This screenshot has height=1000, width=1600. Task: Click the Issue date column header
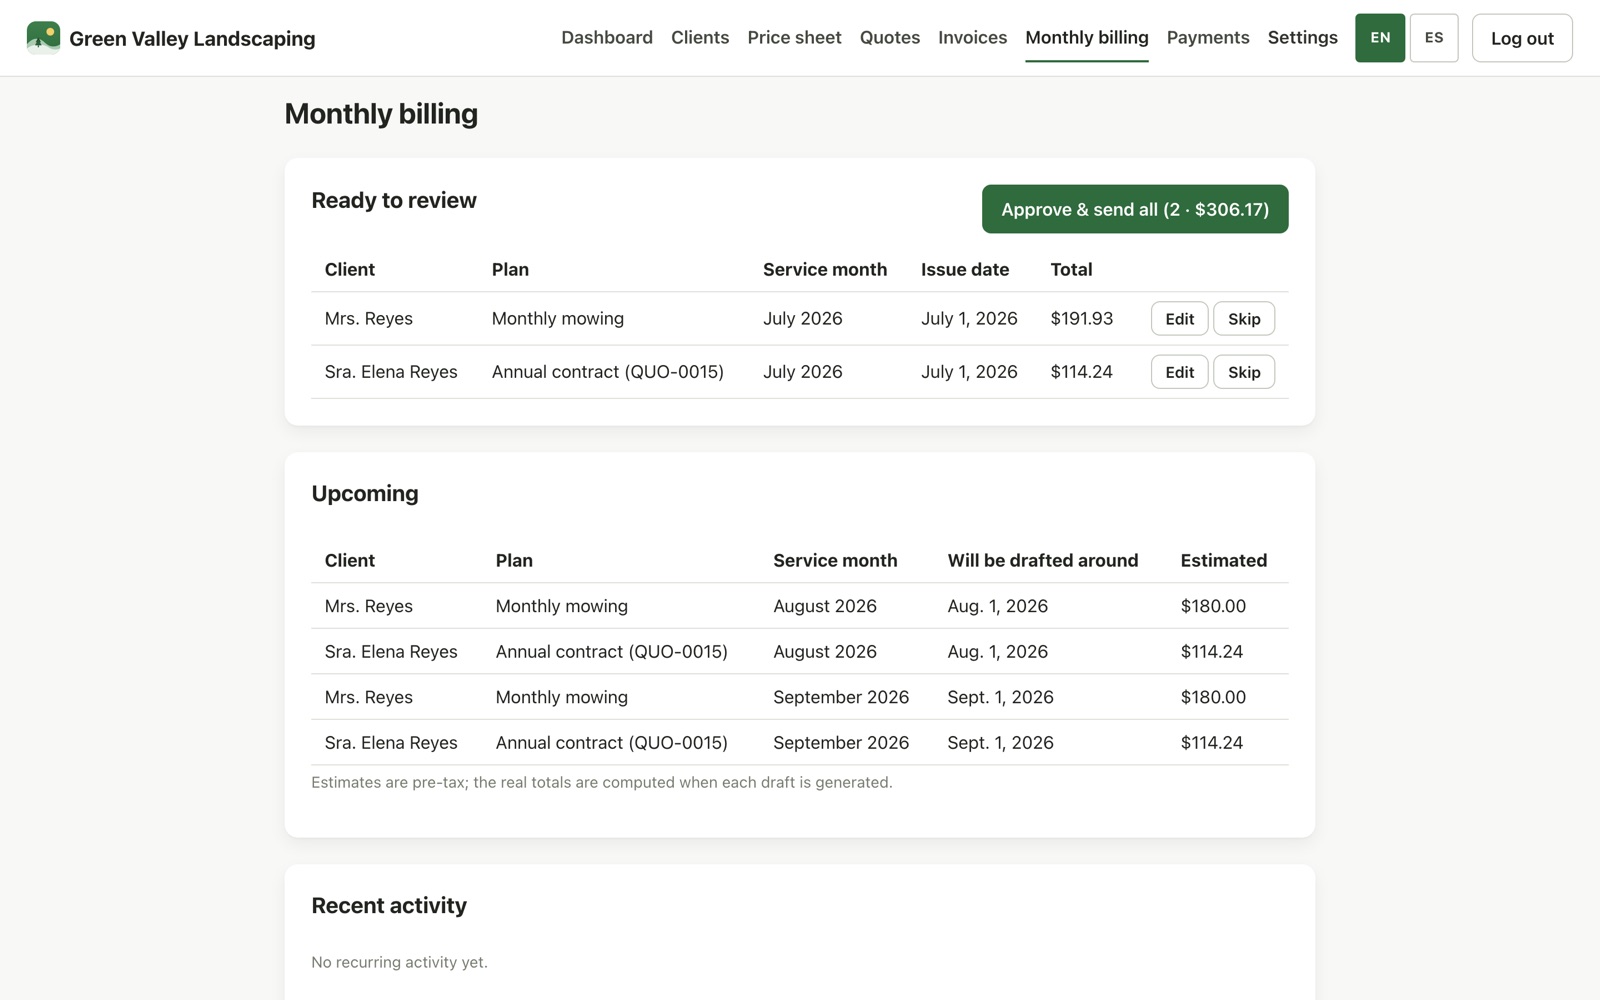pos(965,269)
